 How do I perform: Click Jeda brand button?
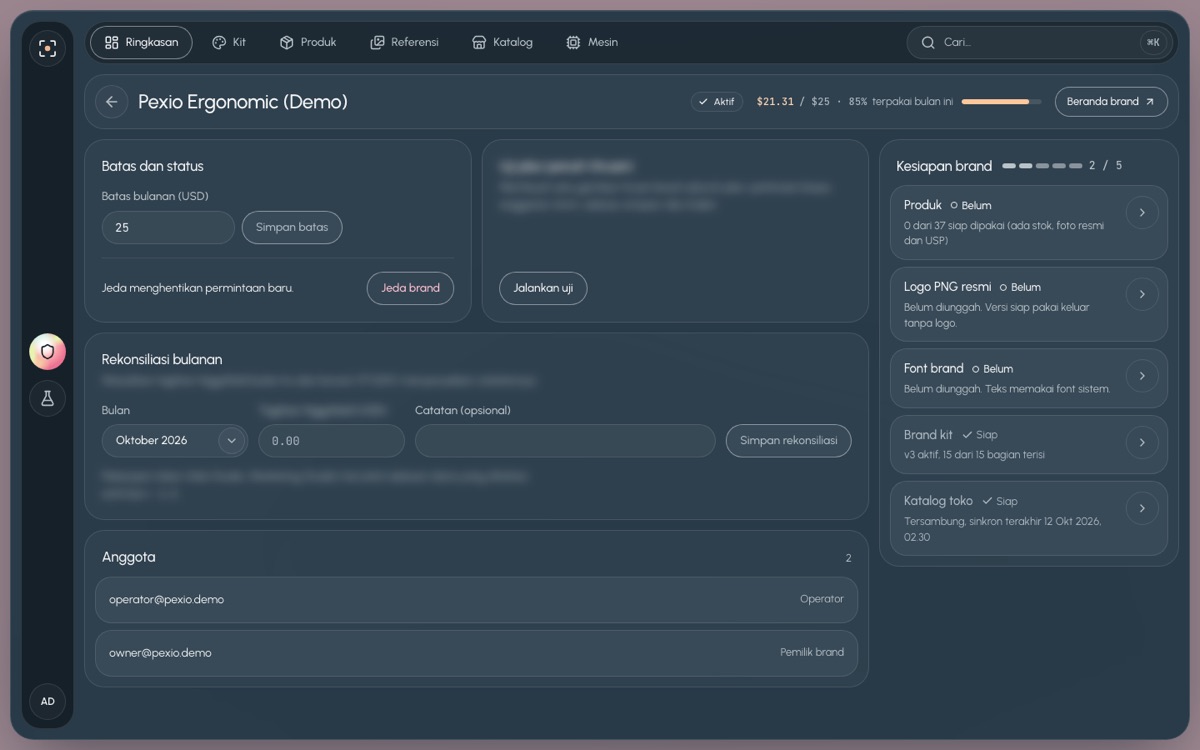(x=410, y=288)
